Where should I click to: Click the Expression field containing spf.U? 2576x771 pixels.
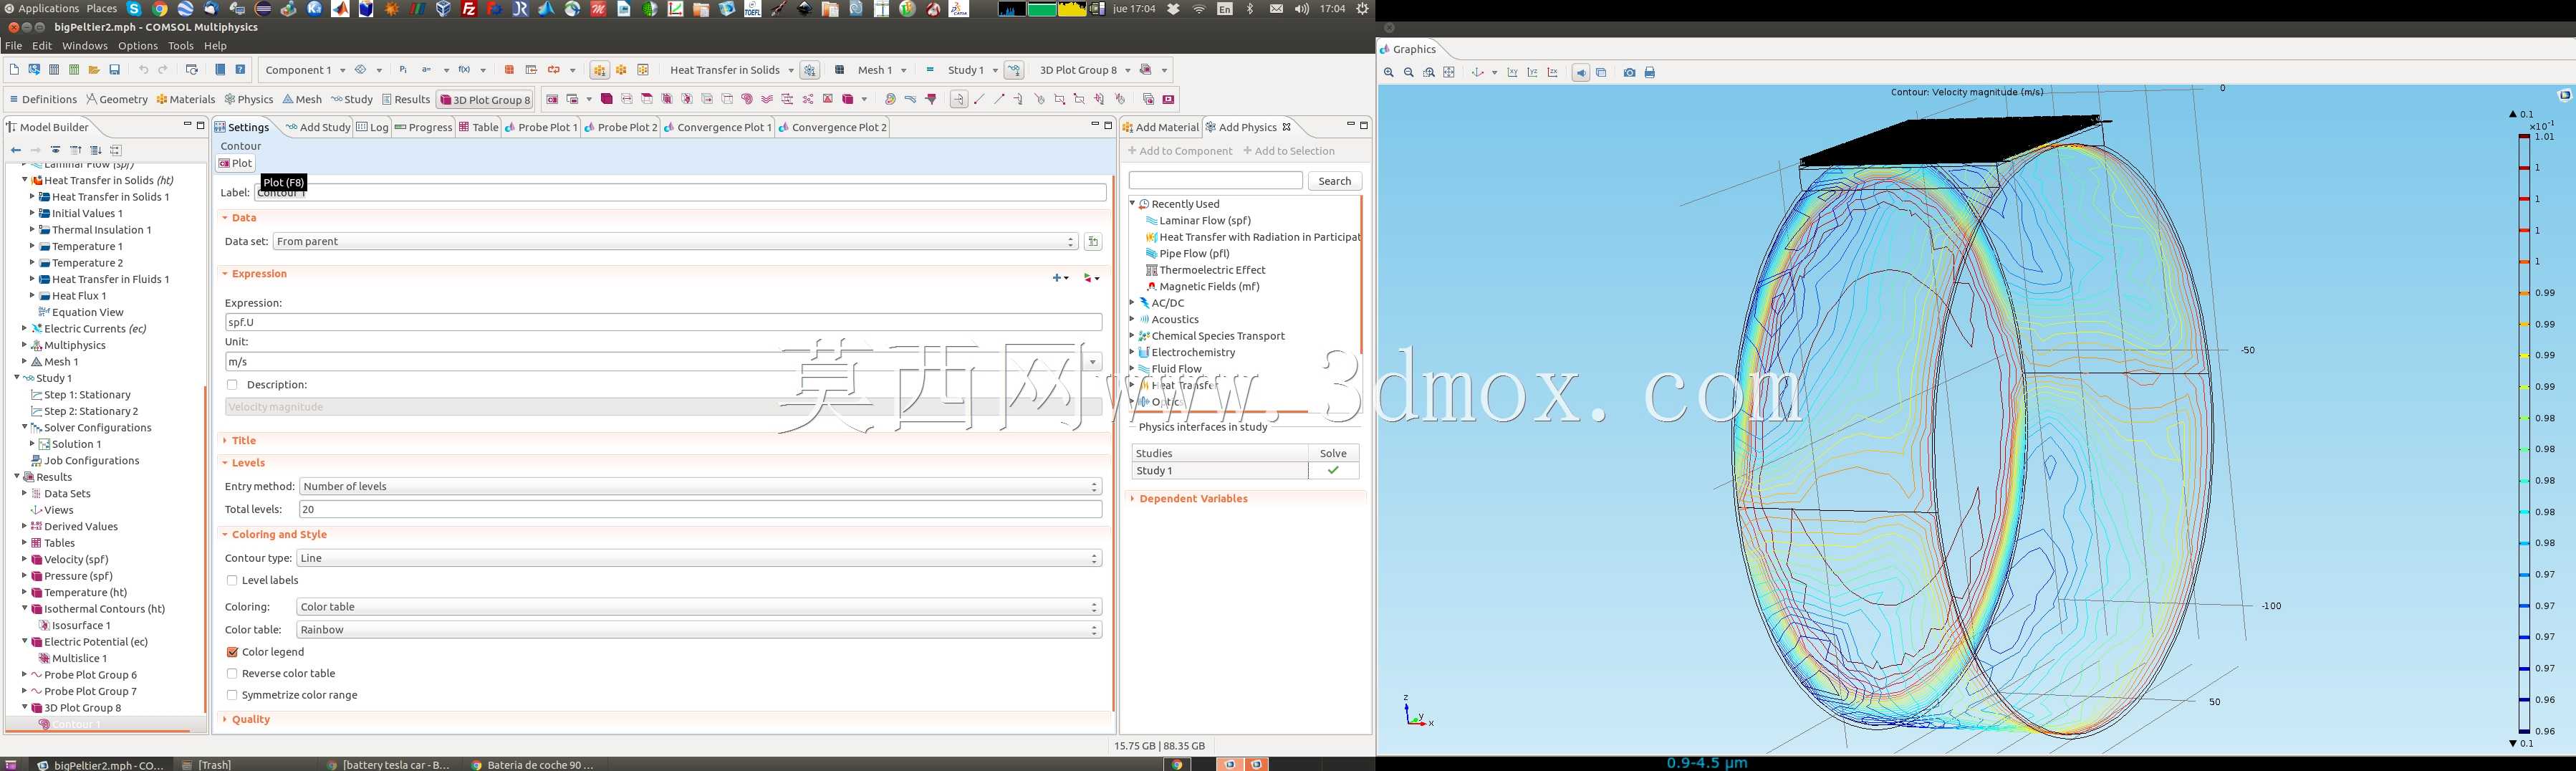(664, 323)
